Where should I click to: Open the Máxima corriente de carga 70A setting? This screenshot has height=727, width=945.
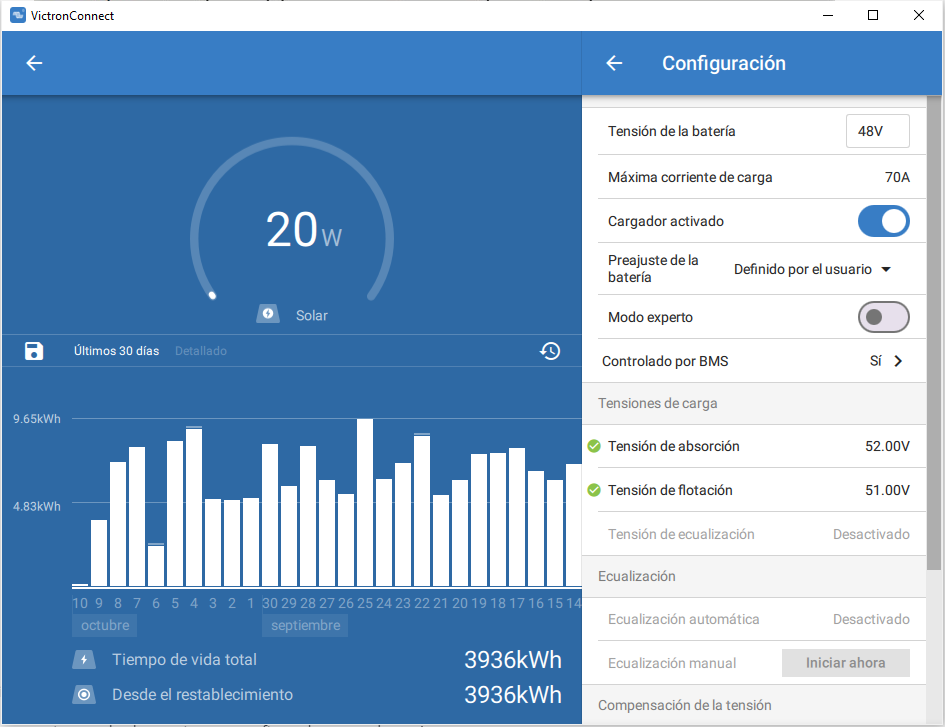(897, 177)
